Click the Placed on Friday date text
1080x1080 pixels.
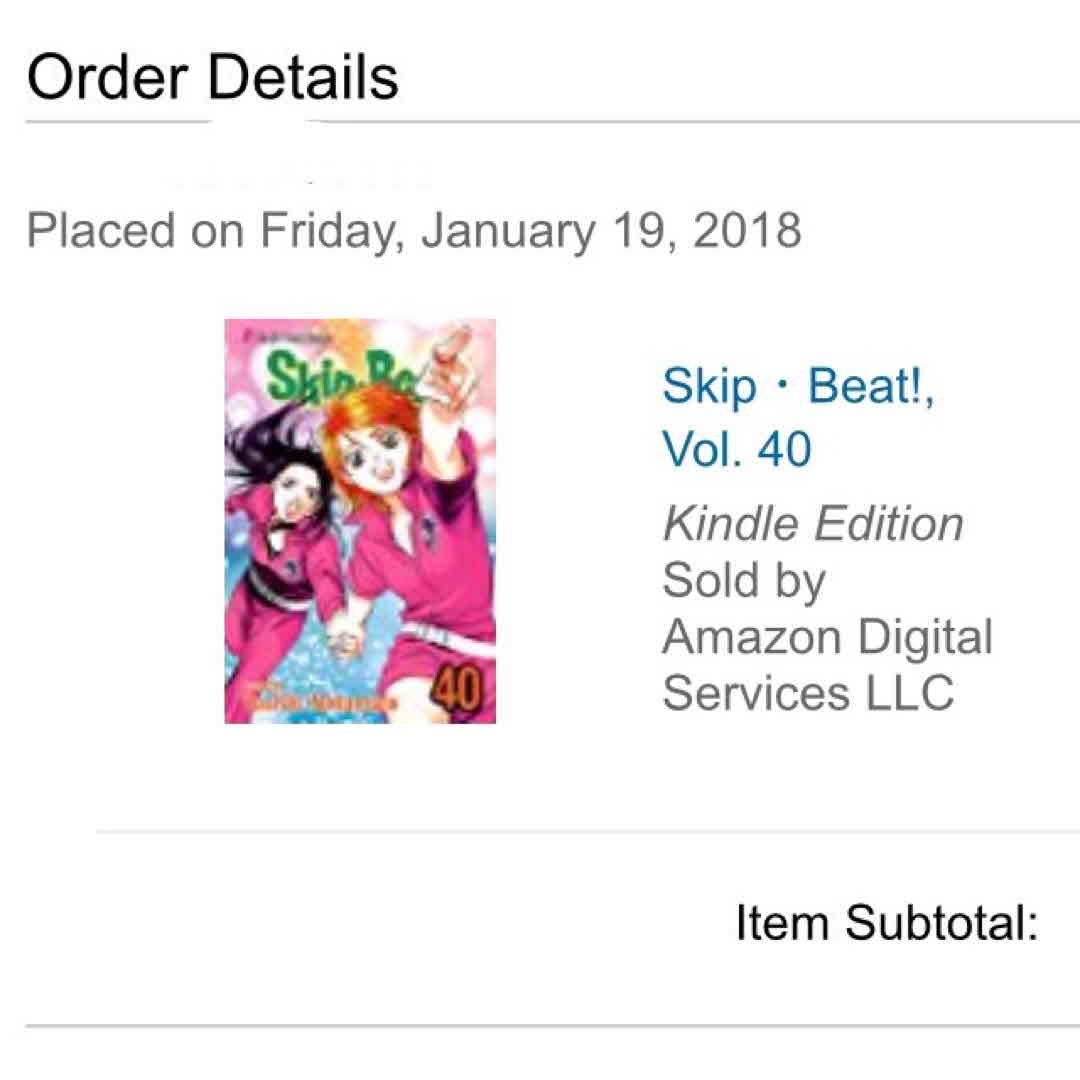(413, 230)
